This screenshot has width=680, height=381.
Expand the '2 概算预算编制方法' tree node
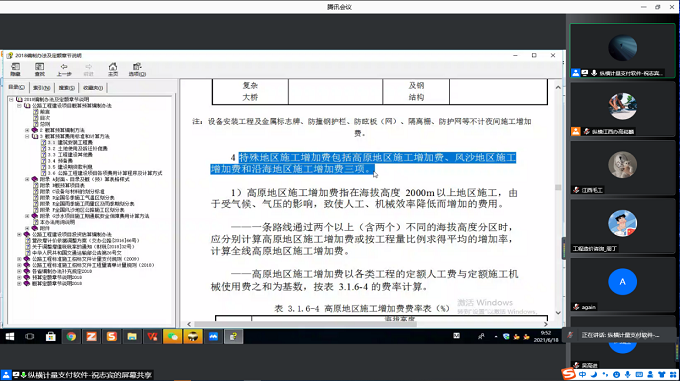[x=27, y=130]
